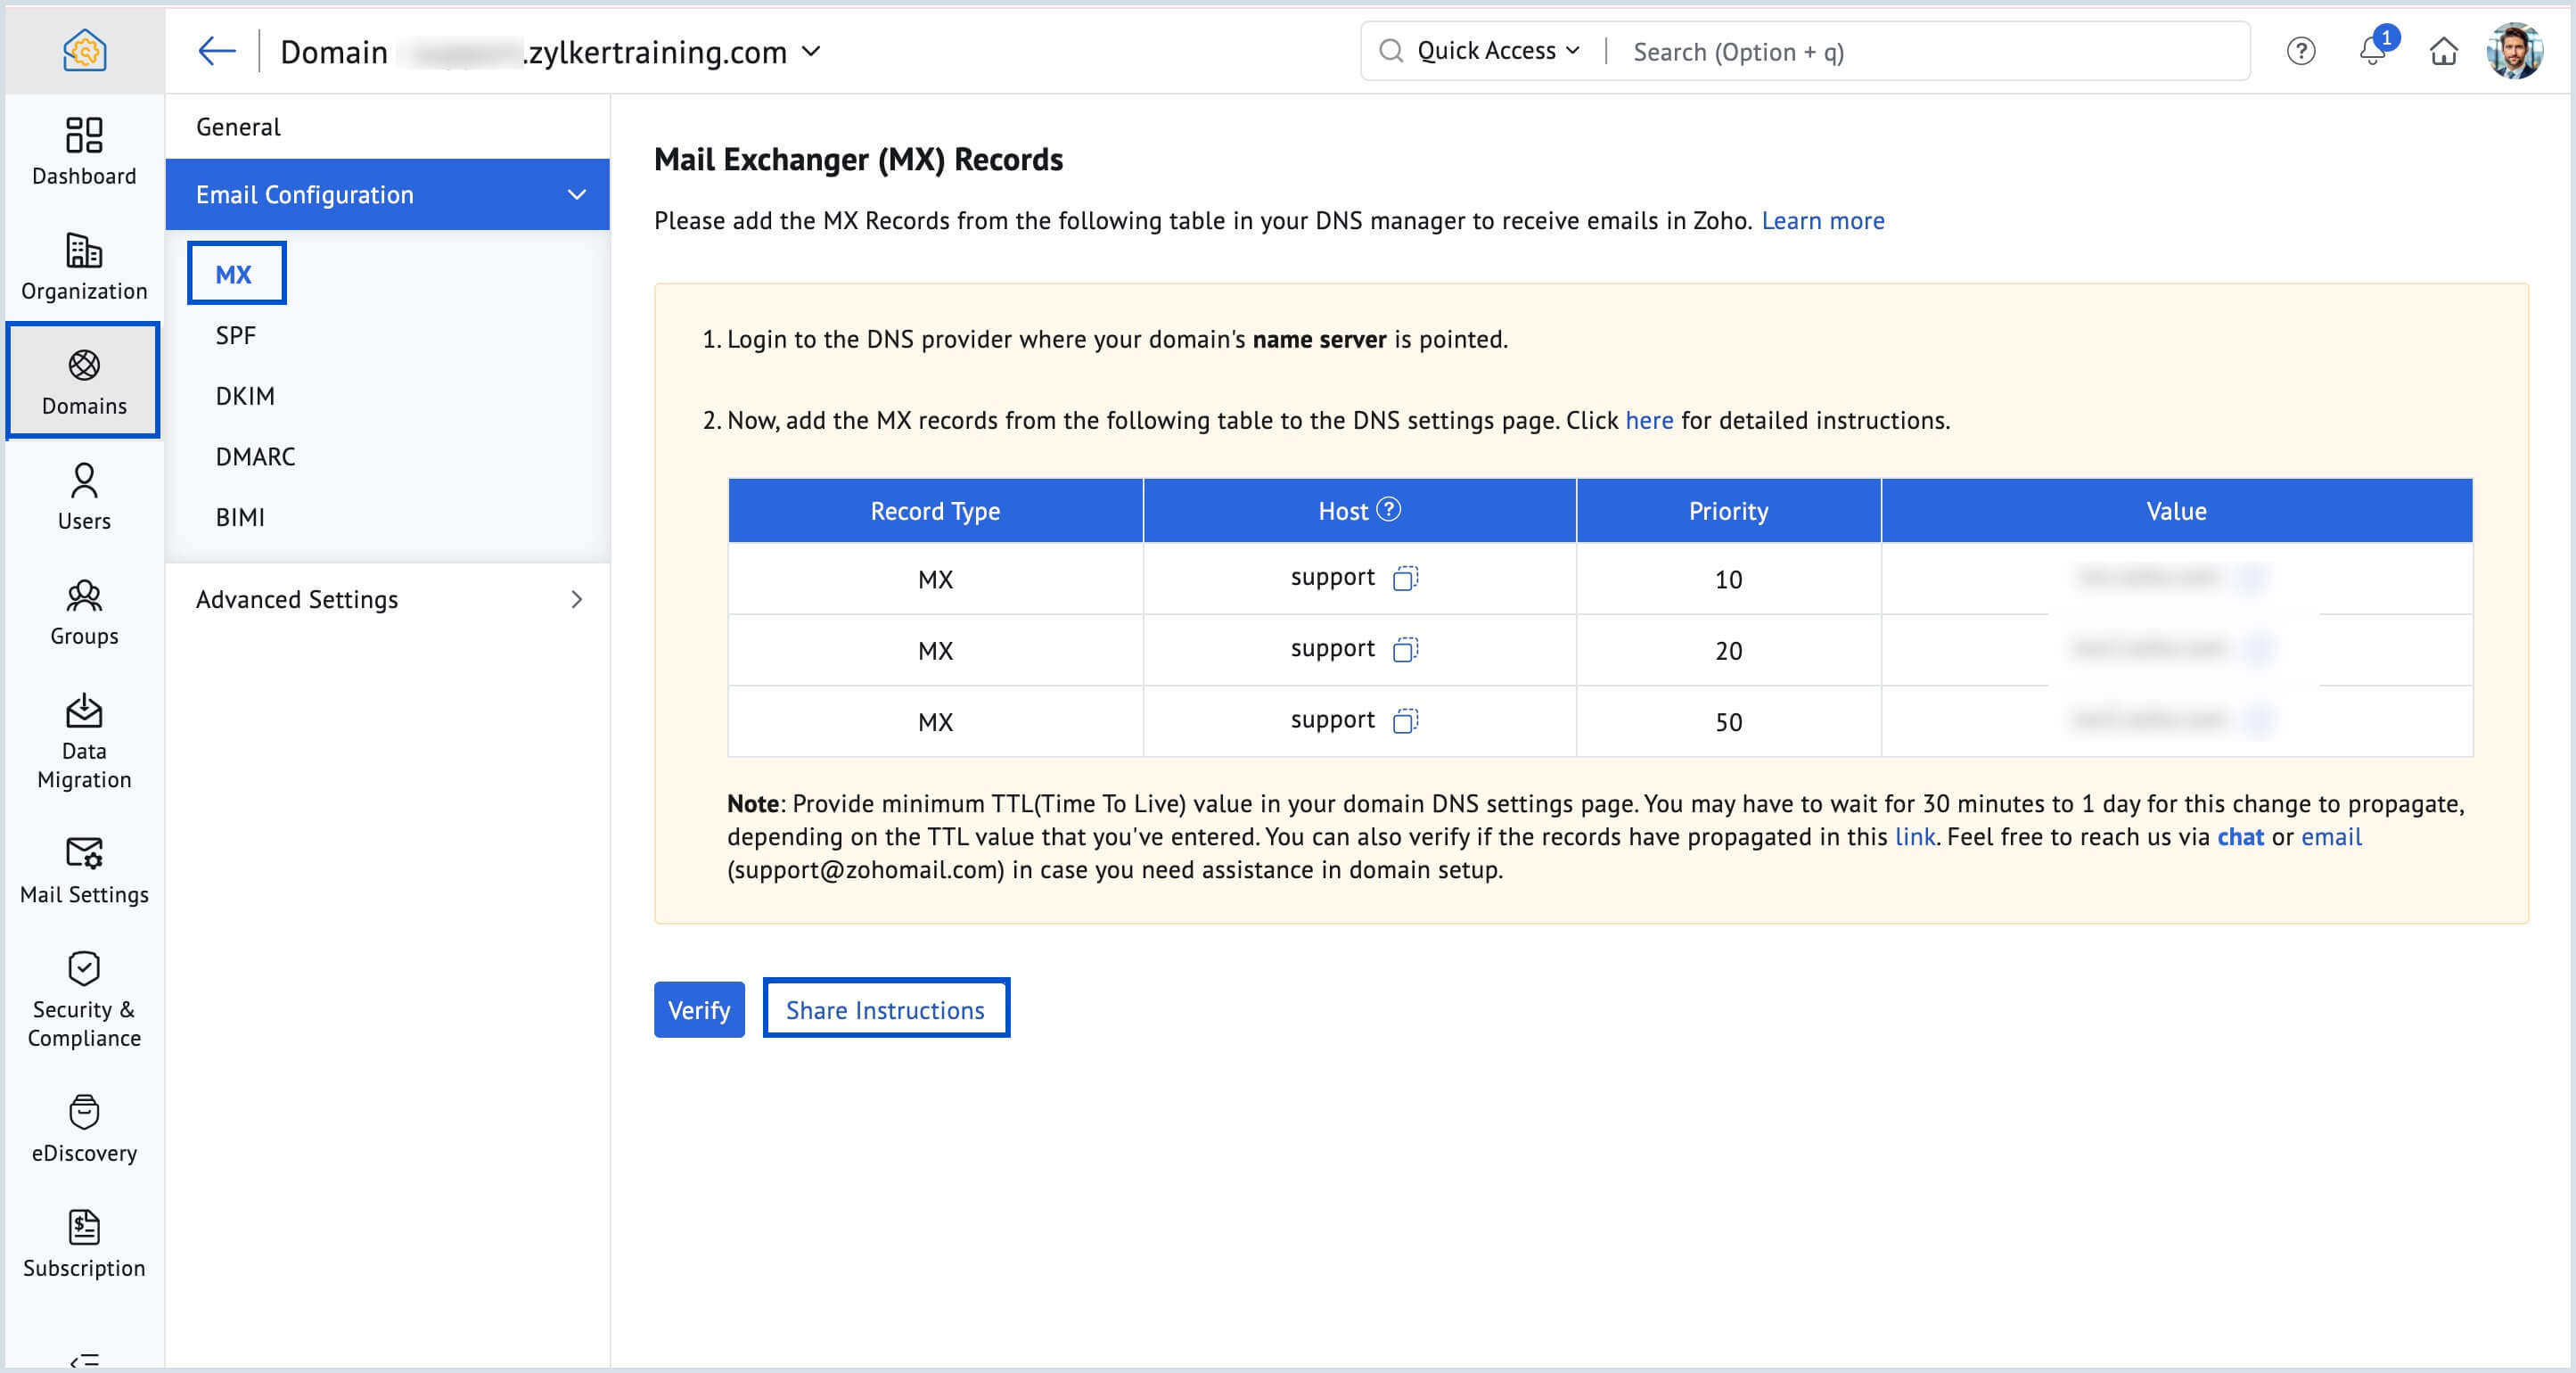Click the notification bell icon
The width and height of the screenshot is (2576, 1373).
2372,51
